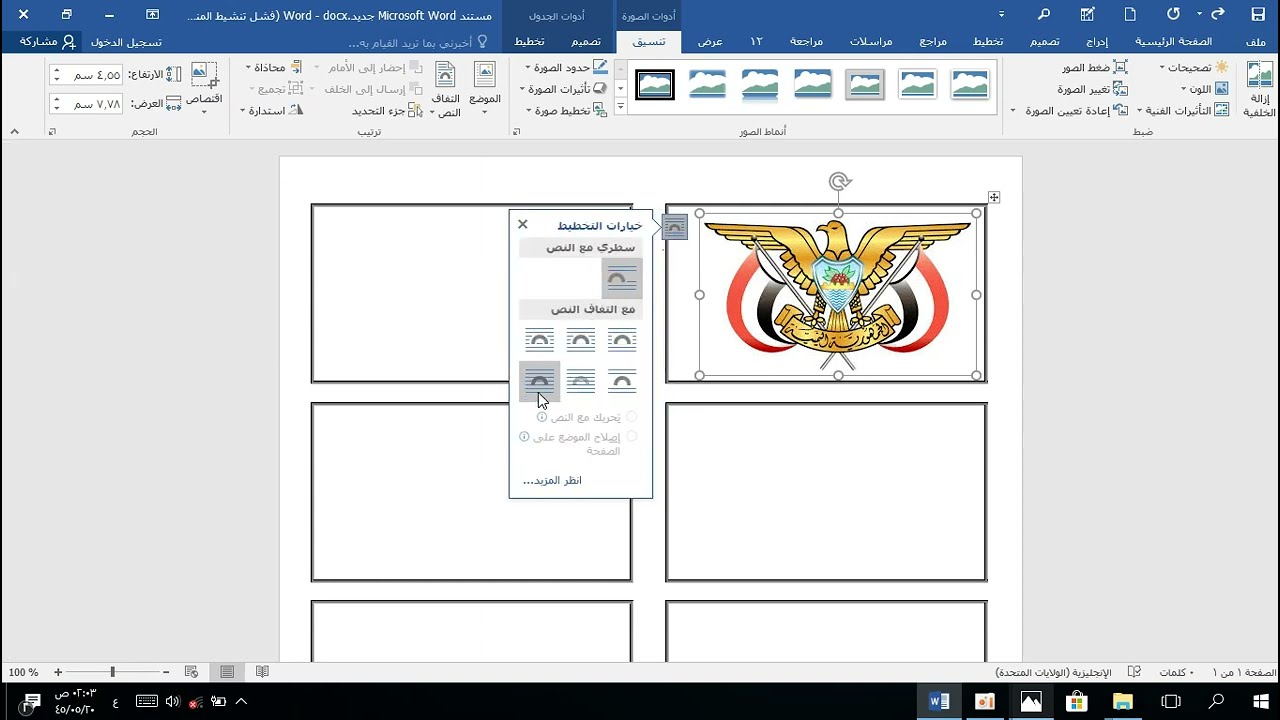Switch to the Insert (إدراج) tab
This screenshot has width=1280, height=720.
[x=1097, y=42]
